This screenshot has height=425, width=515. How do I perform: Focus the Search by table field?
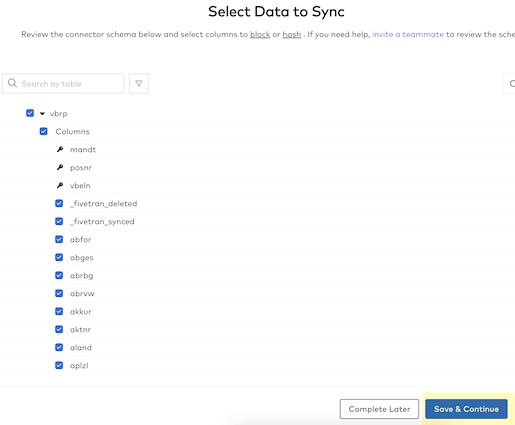pyautogui.click(x=63, y=83)
